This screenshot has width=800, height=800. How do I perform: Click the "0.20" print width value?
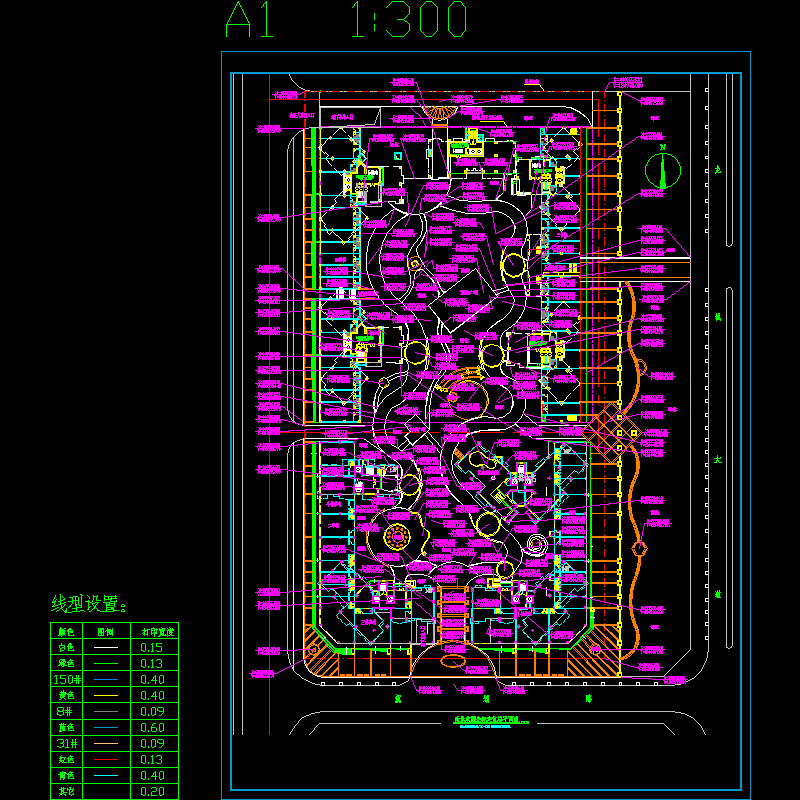click(x=153, y=791)
